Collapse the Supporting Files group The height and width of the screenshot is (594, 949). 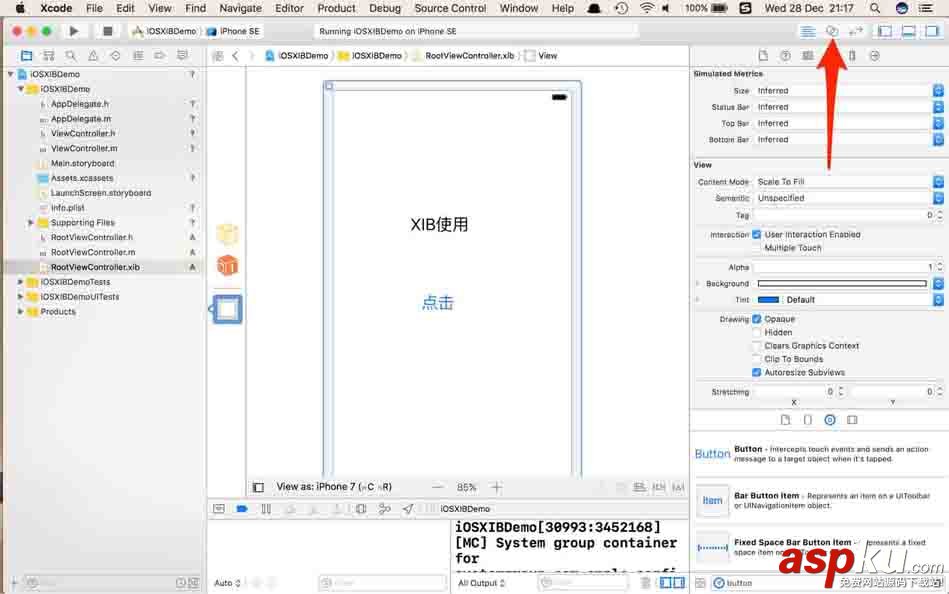click(x=28, y=222)
